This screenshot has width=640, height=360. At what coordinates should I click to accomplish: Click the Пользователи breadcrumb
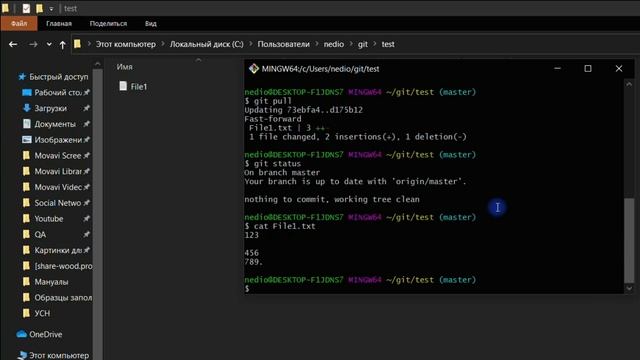(x=283, y=44)
